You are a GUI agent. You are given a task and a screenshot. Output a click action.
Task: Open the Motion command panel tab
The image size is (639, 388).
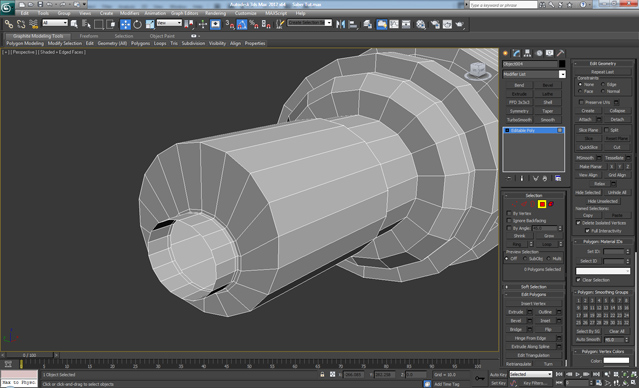tap(539, 53)
